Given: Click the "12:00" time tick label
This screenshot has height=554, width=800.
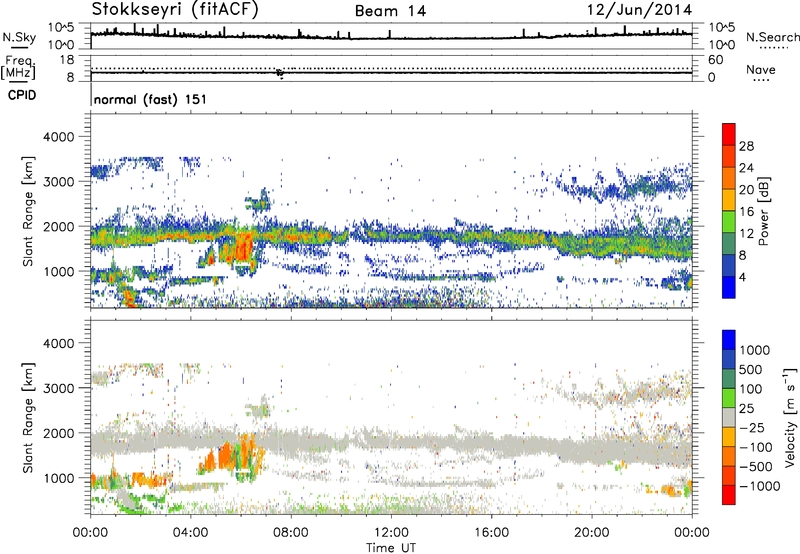Looking at the screenshot, I should click(391, 533).
